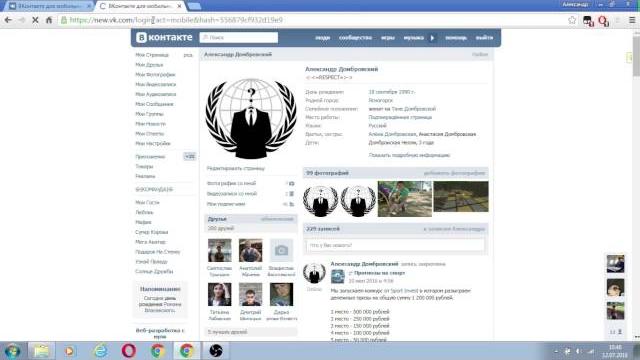Screen dimensions: 640x360
Task: Open 'Мои Друзья' in left sidebar
Action: pos(149,65)
